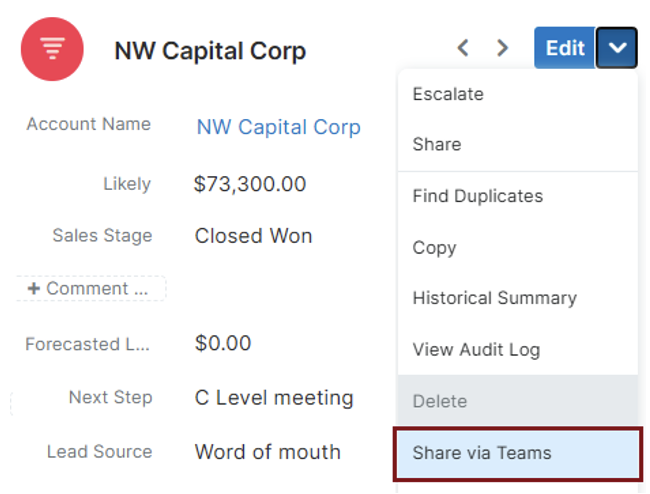Click the Comment add button

tap(90, 289)
